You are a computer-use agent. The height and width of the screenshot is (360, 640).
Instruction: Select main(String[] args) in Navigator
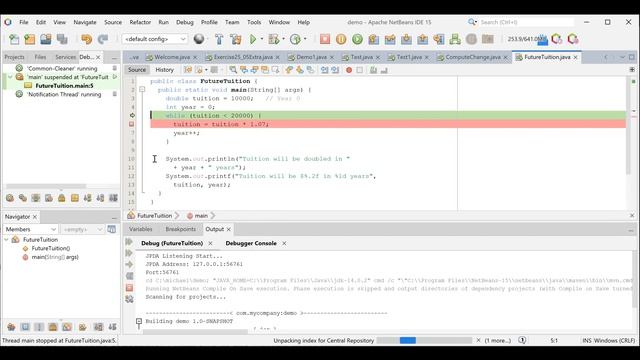[x=55, y=257]
